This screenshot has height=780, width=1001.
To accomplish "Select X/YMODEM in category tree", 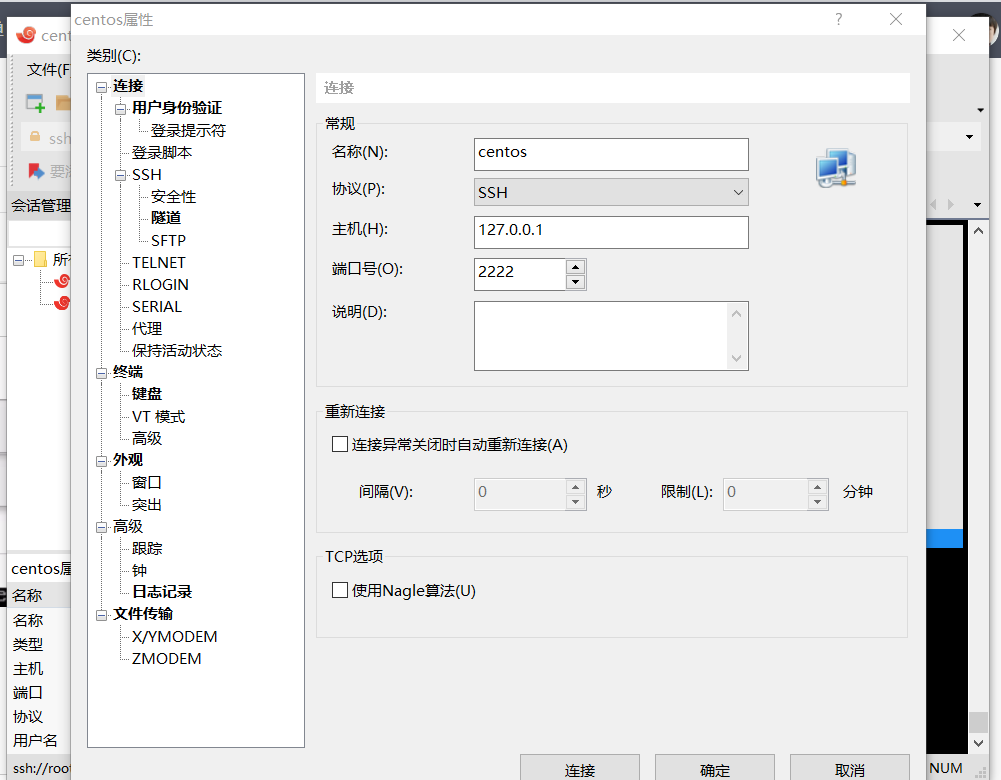I will pos(174,636).
